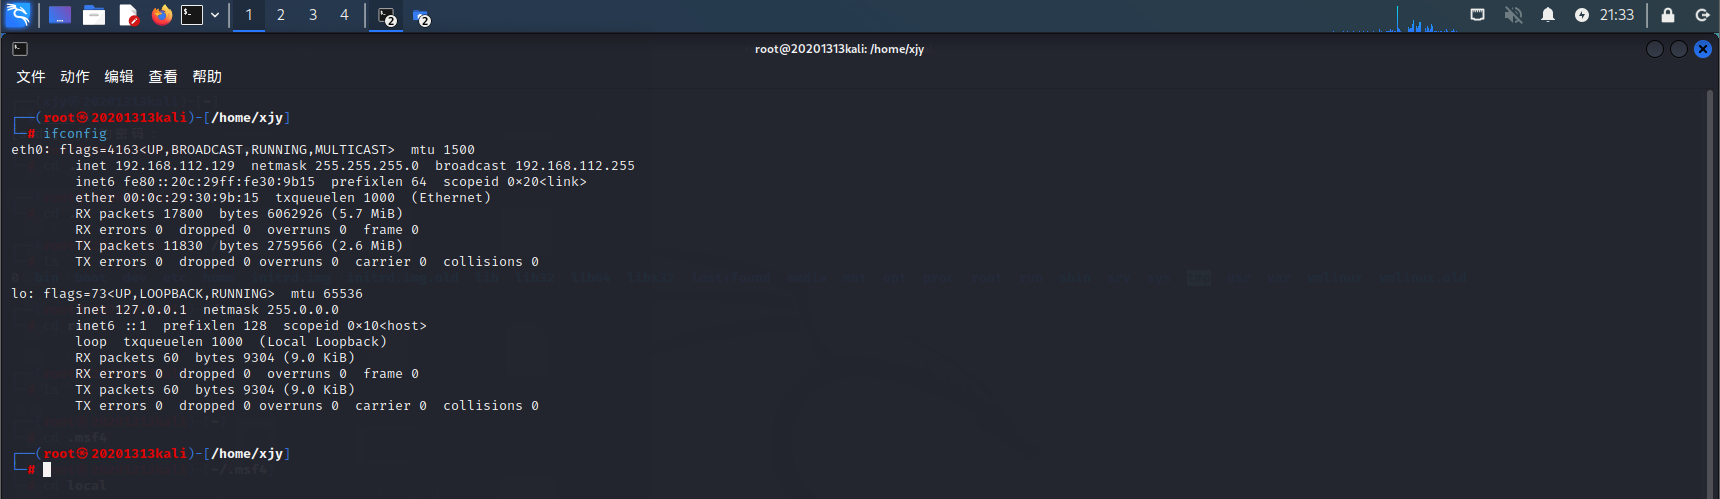
Task: Launch the Firefox browser
Action: [161, 15]
